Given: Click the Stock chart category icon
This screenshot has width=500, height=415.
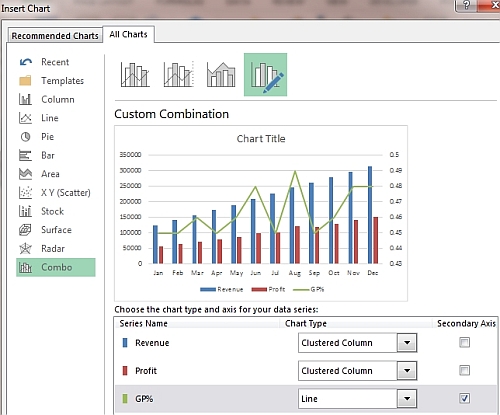Looking at the screenshot, I should pyautogui.click(x=25, y=211).
